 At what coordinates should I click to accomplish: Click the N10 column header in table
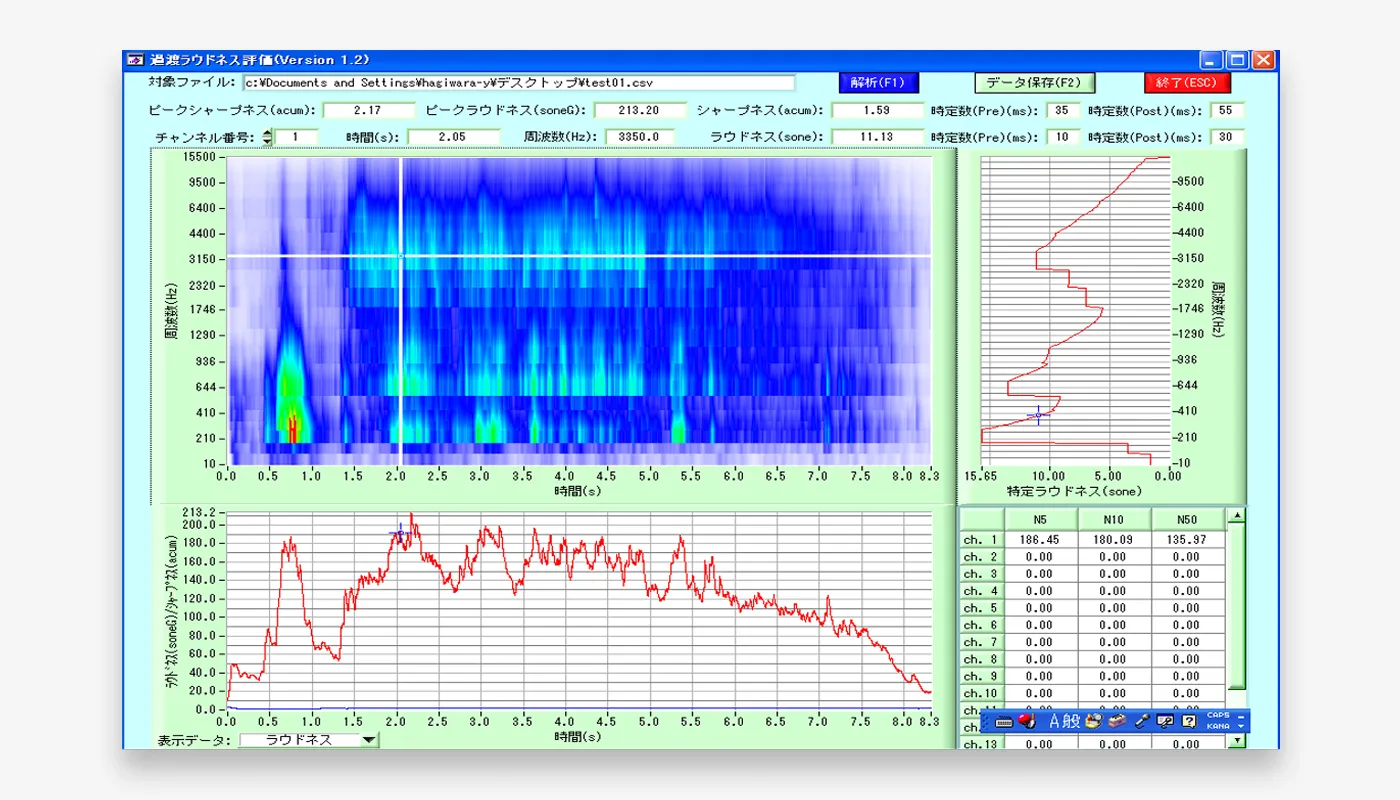[1112, 520]
